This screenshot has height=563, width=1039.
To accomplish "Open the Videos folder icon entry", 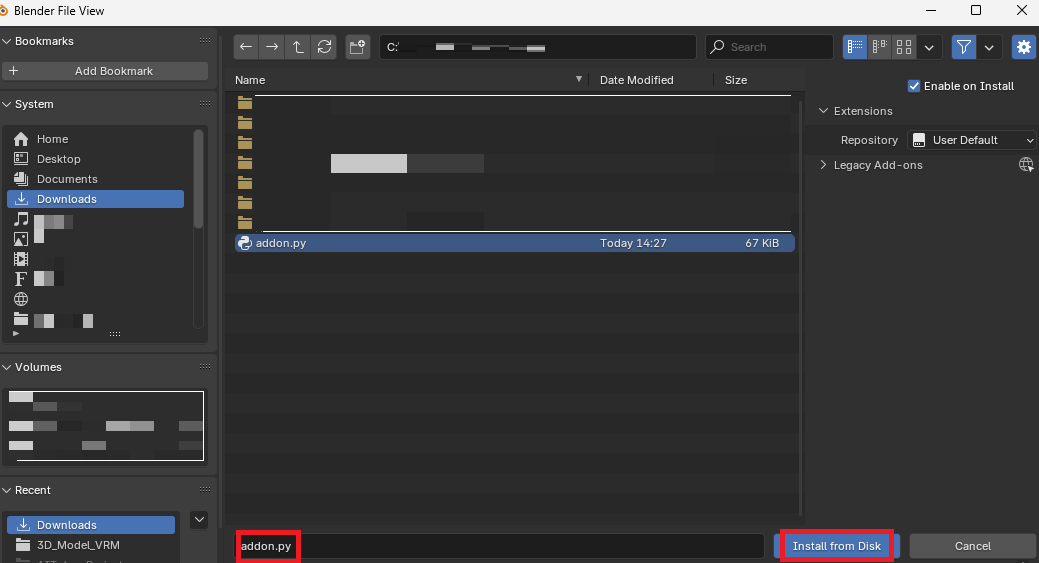I will (21, 259).
